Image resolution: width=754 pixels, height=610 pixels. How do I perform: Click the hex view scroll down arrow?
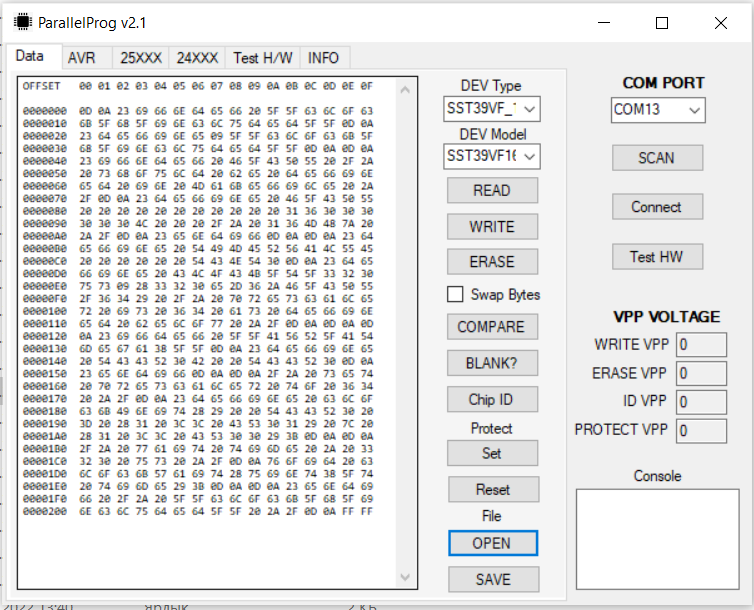coord(405,577)
